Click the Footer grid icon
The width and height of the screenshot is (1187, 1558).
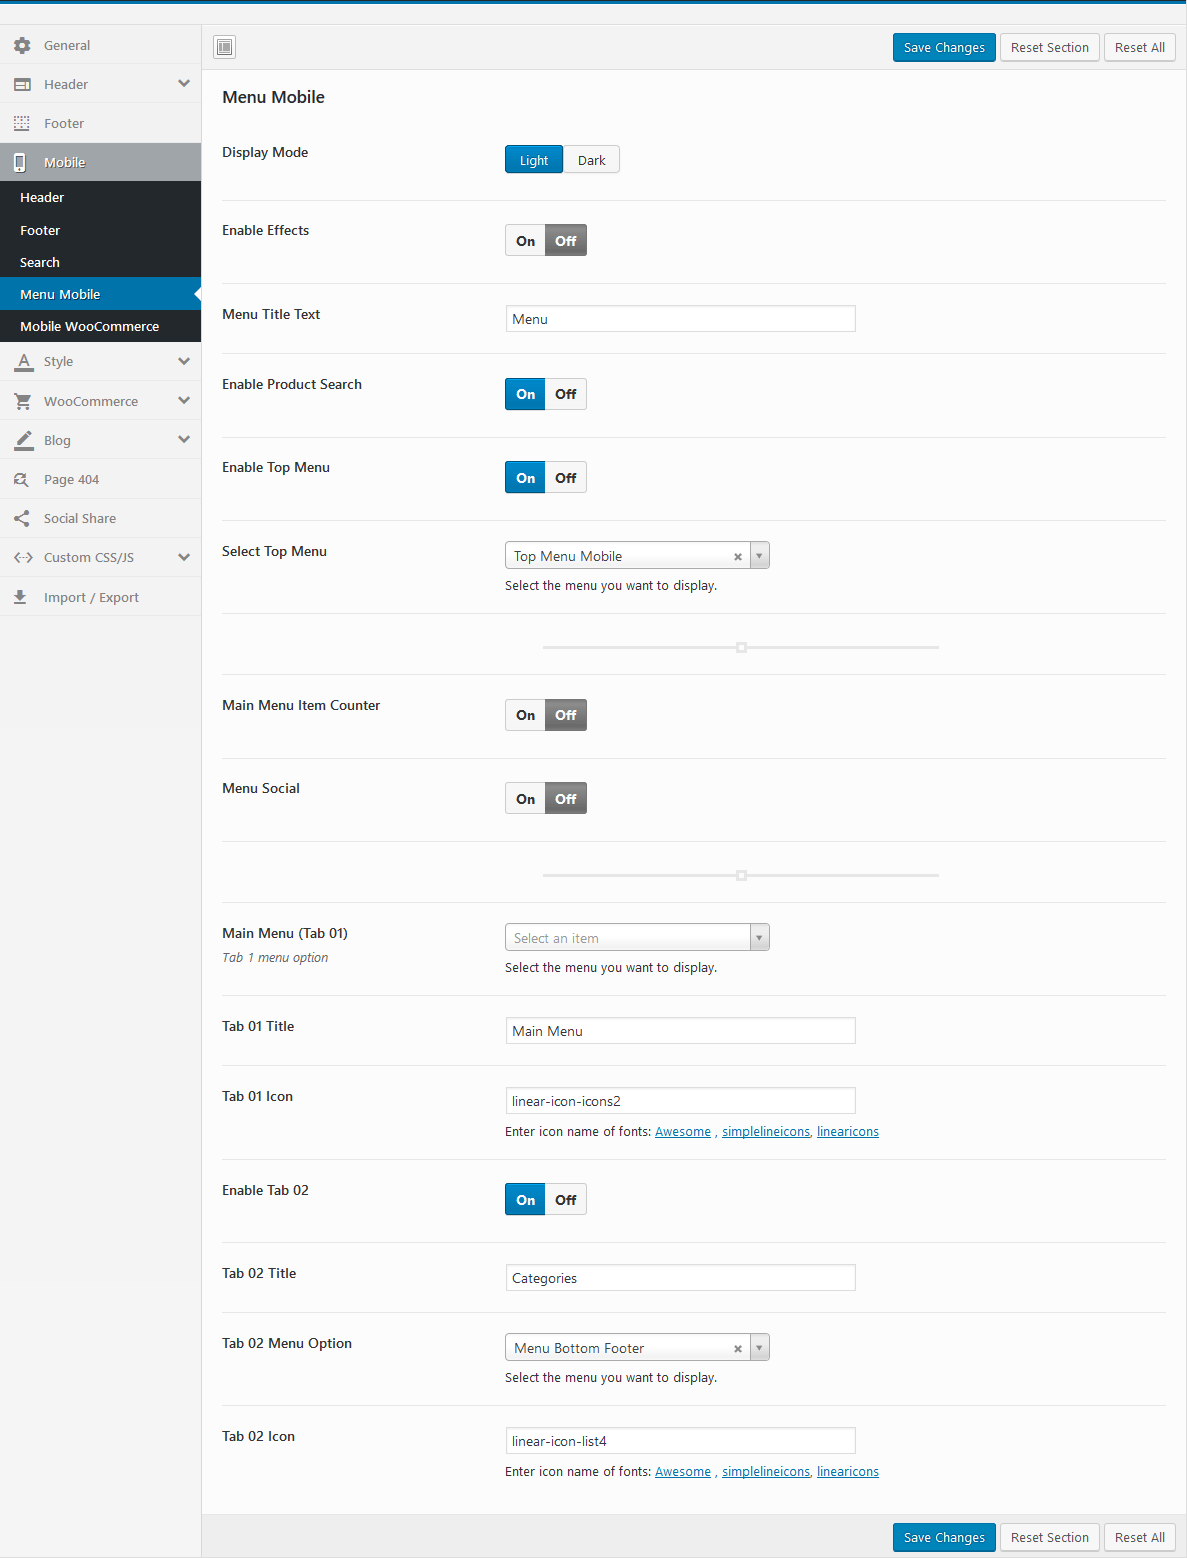tap(22, 123)
